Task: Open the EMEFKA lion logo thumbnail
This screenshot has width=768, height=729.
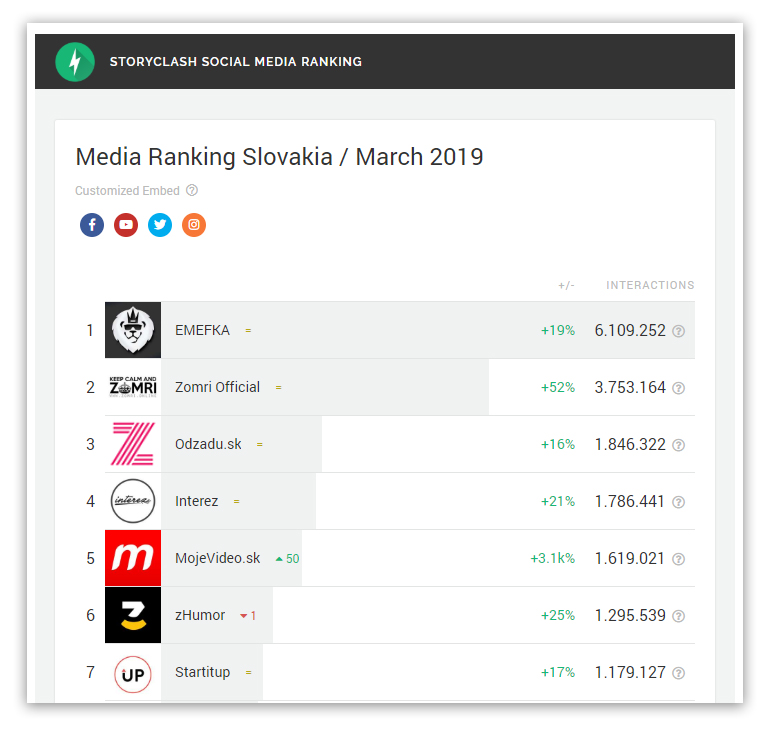Action: [x=133, y=330]
